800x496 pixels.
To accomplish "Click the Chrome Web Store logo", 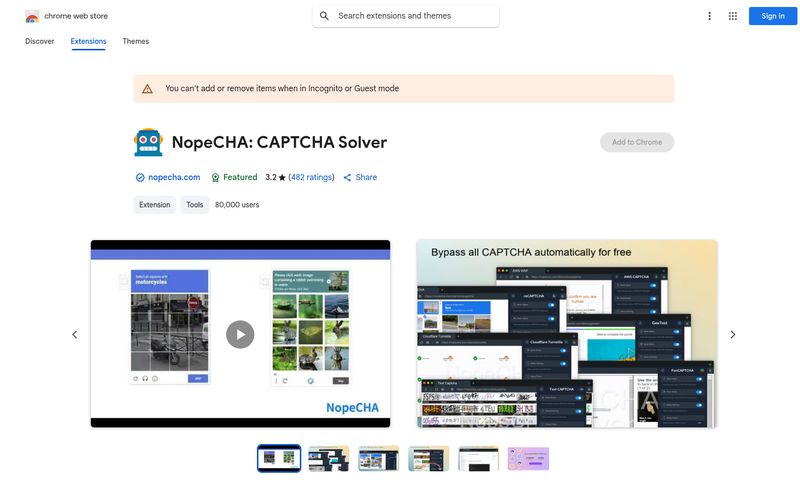I will pos(32,16).
